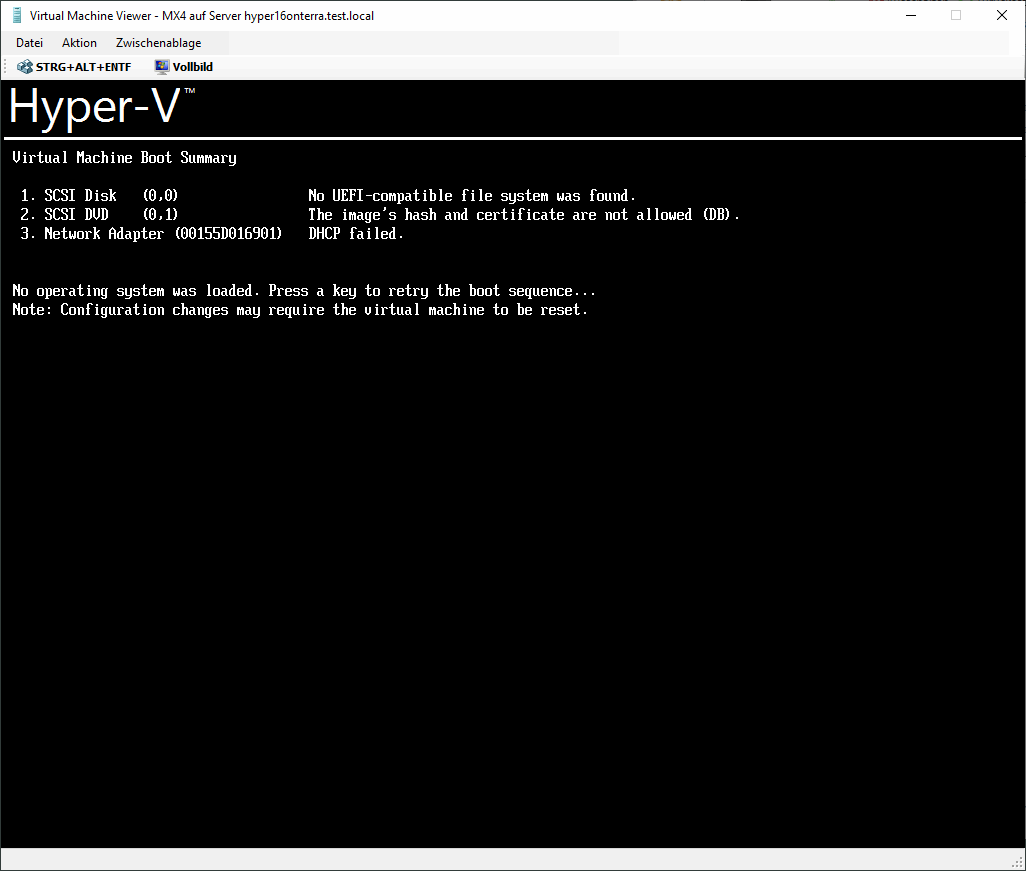
Task: Switch to Vollbild full-screen mode
Action: pyautogui.click(x=183, y=66)
